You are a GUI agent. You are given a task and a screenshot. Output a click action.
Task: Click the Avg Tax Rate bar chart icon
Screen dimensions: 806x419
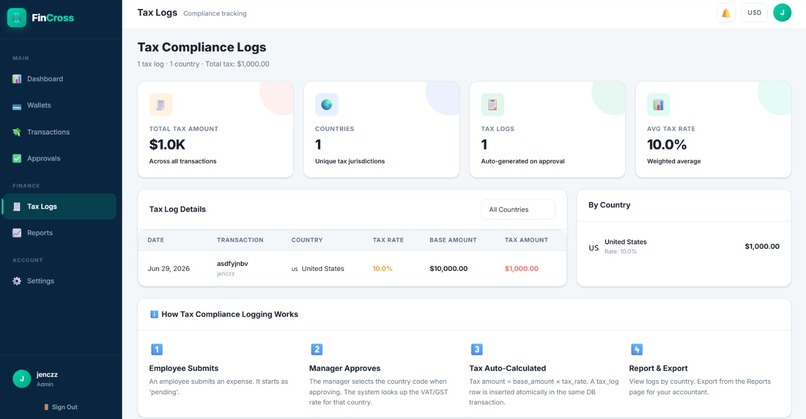coord(658,104)
